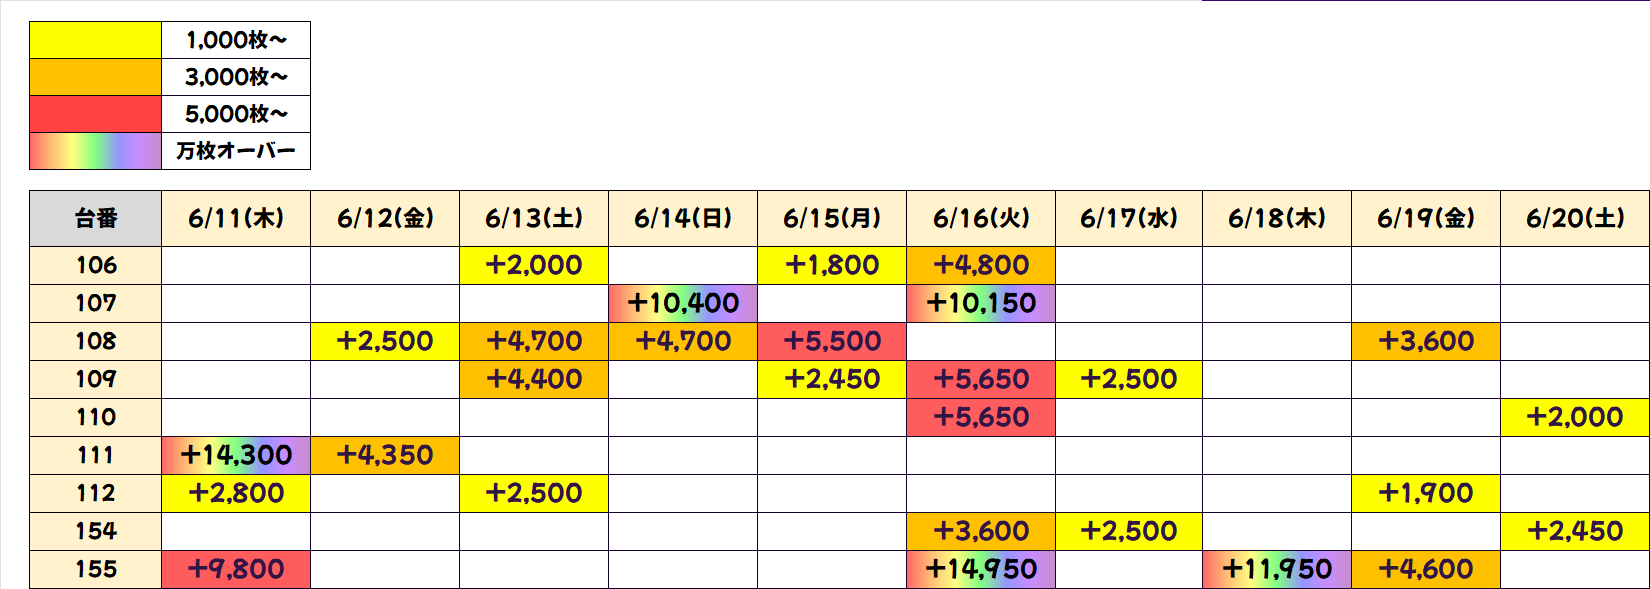Click the +14,300 cell for machine 111
Screen dimensions: 1650x589
(x=236, y=455)
